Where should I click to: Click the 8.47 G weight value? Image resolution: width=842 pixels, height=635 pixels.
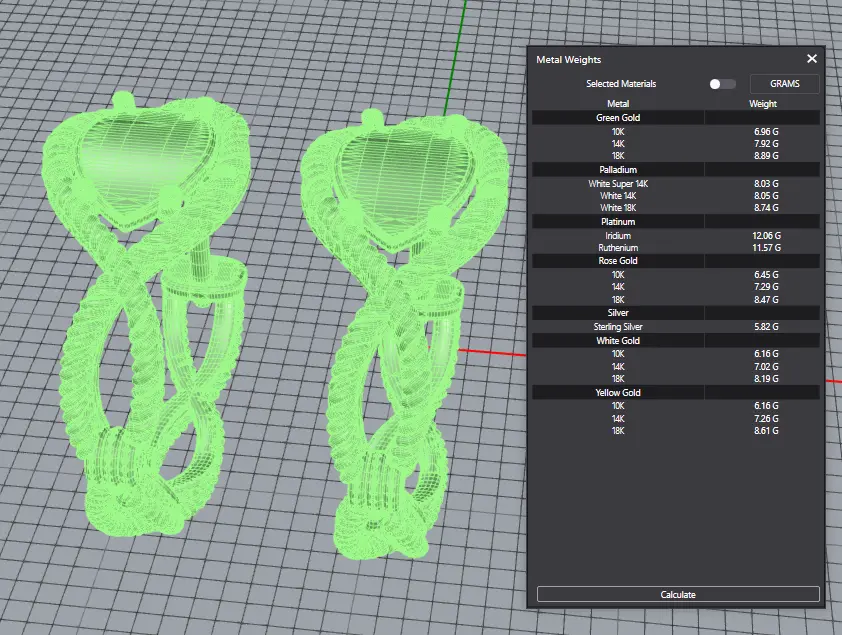coord(766,300)
